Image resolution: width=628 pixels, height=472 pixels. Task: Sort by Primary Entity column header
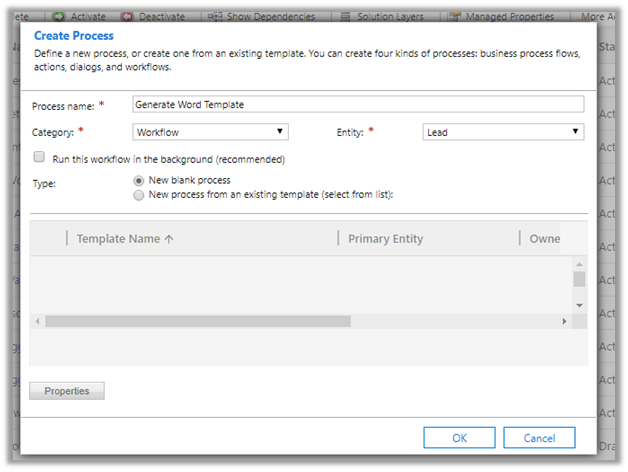(385, 239)
